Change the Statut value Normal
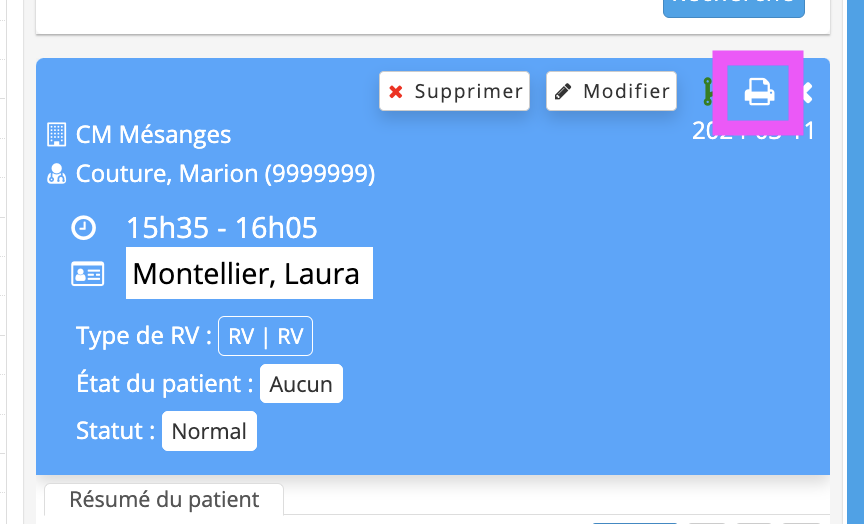 coord(209,431)
